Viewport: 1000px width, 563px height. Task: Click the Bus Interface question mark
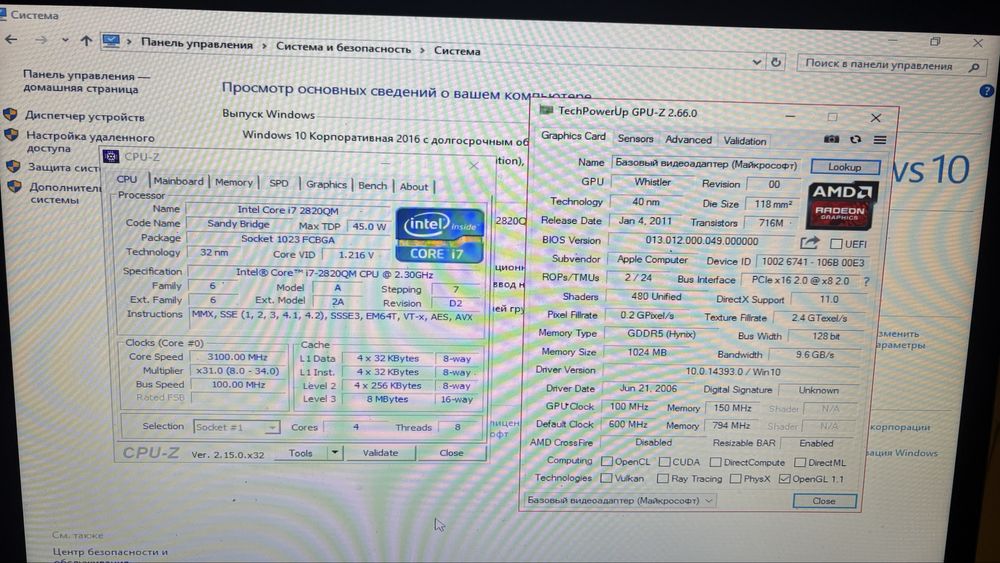[x=866, y=281]
